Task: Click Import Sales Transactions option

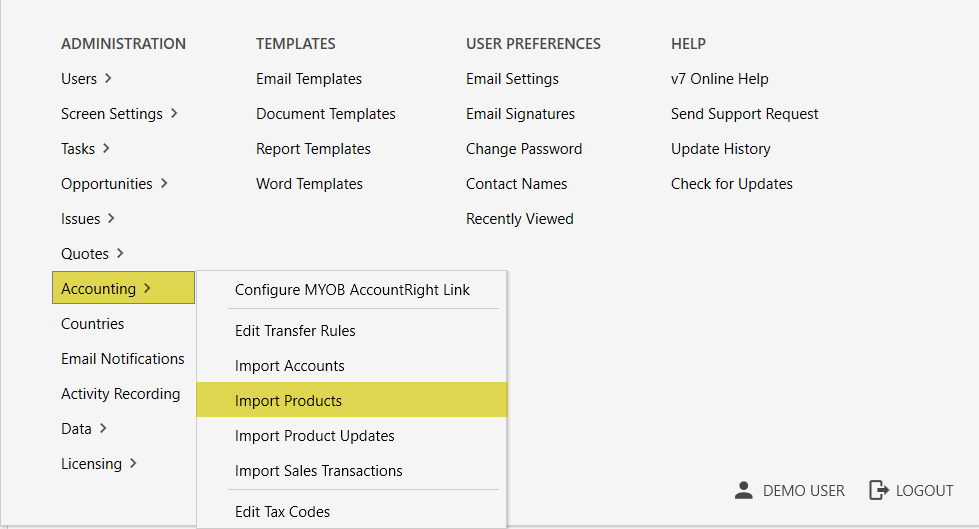Action: (318, 471)
